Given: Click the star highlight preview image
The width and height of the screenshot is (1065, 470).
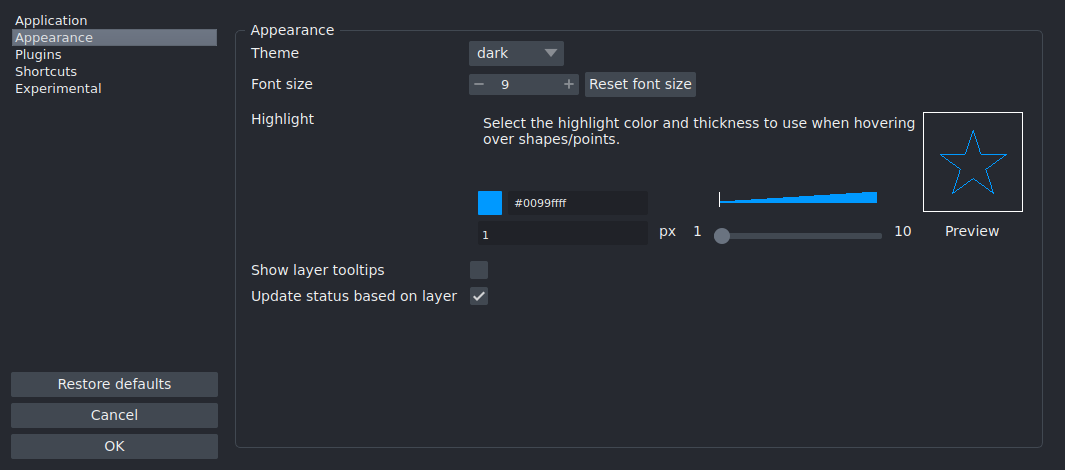Looking at the screenshot, I should [x=972, y=162].
